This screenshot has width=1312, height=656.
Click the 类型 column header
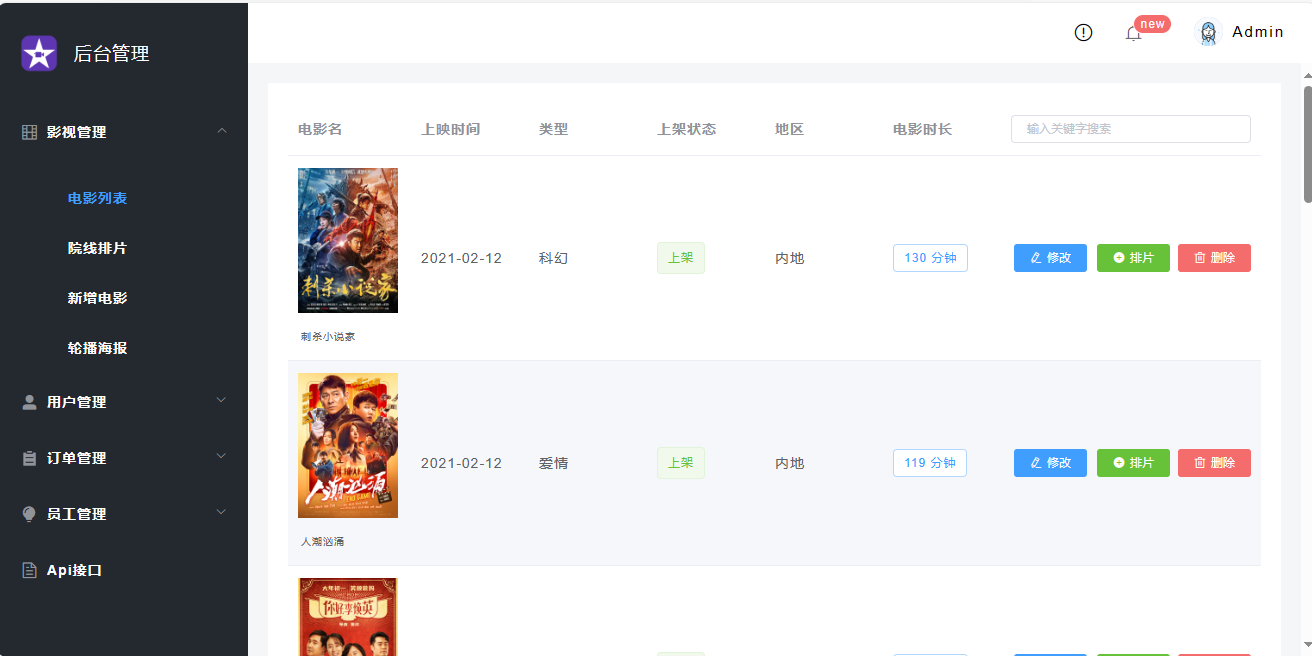(553, 129)
